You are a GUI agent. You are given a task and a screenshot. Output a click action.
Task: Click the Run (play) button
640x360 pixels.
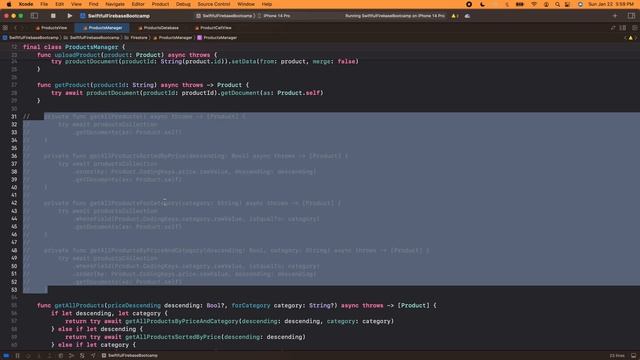(x=69, y=16)
